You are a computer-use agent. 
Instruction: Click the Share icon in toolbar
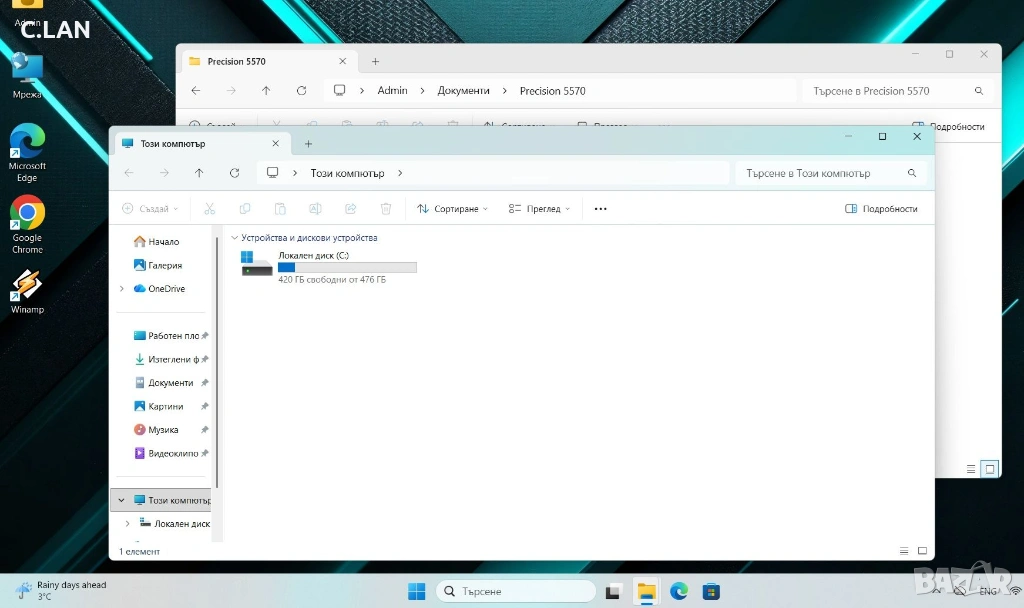point(350,209)
